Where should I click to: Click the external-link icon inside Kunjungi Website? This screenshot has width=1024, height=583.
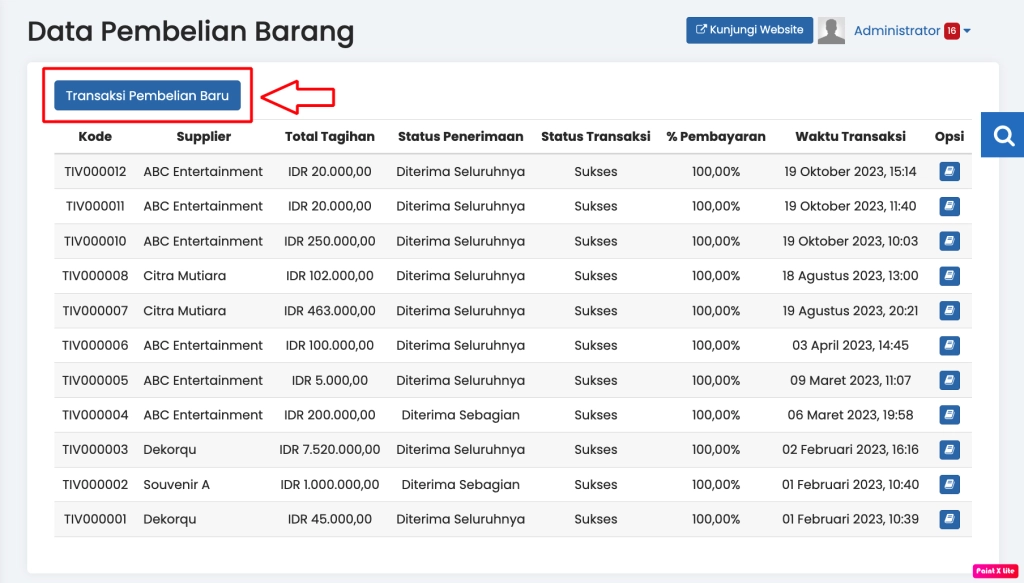[700, 29]
